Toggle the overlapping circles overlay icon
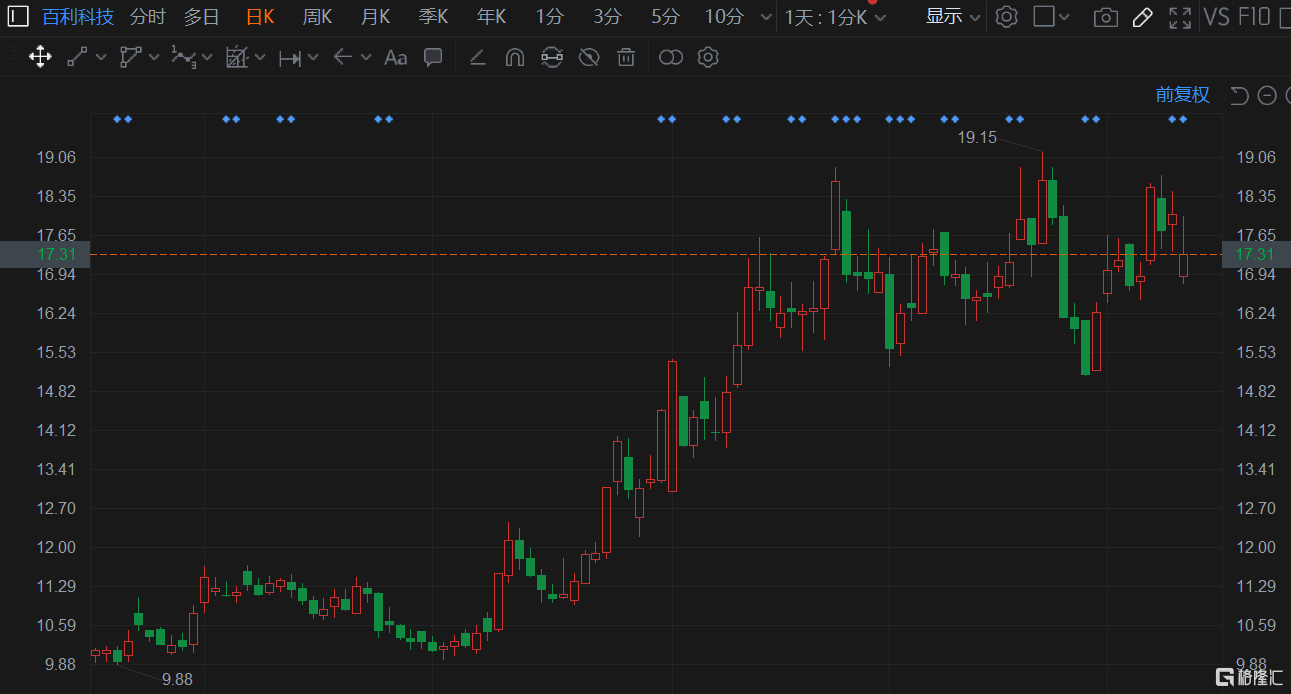 coord(671,58)
